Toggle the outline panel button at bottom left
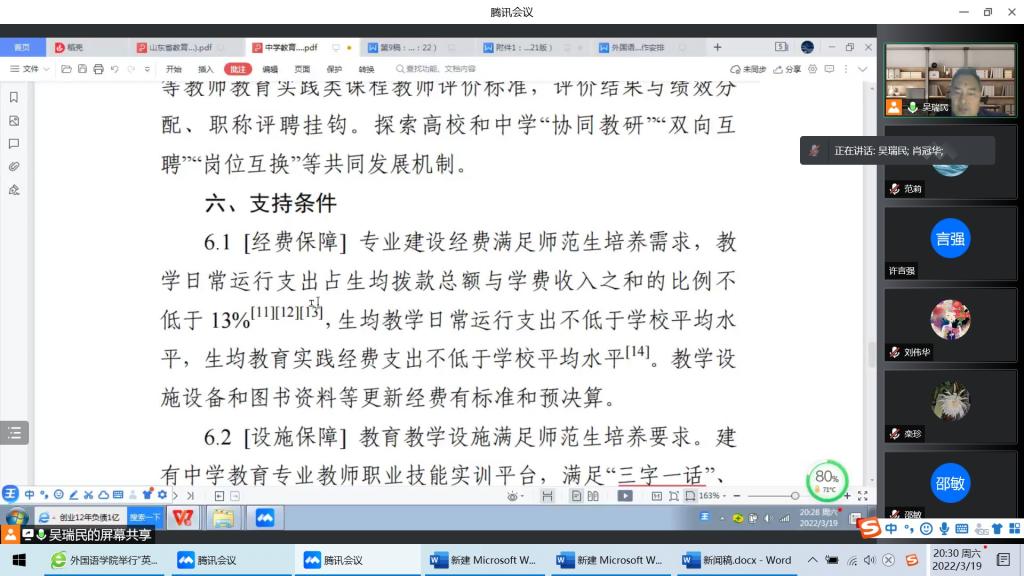Image resolution: width=1024 pixels, height=576 pixels. tap(14, 433)
